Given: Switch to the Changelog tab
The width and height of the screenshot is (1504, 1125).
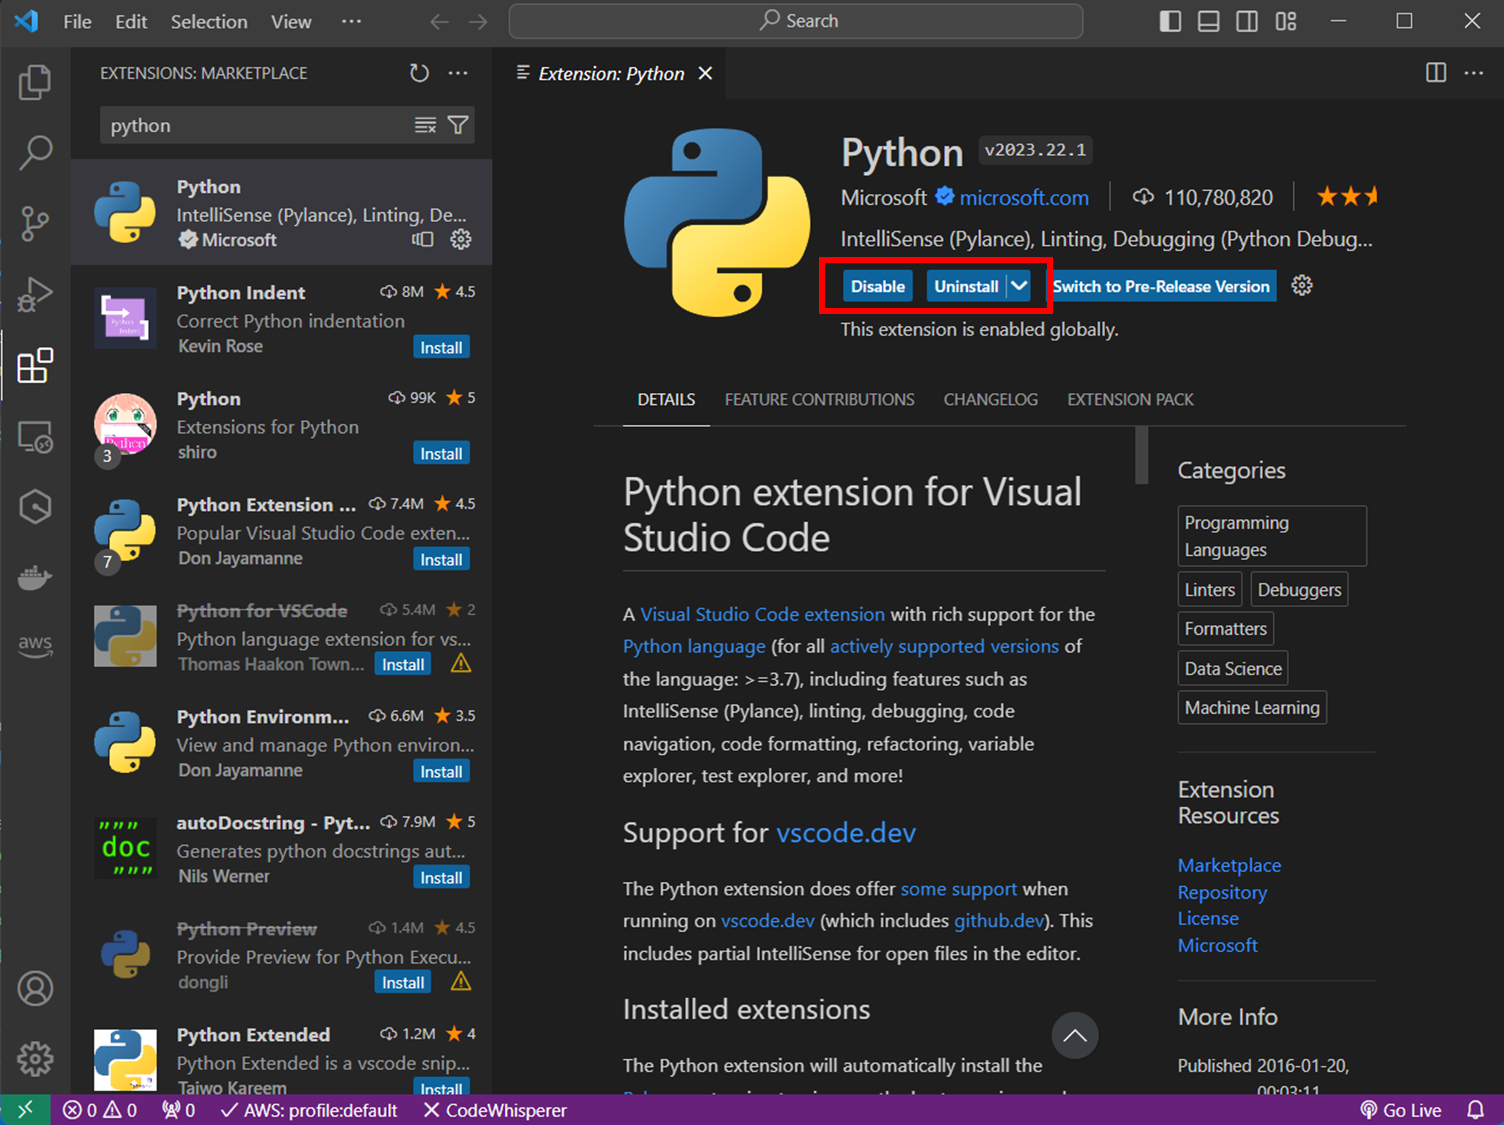Looking at the screenshot, I should coord(990,399).
